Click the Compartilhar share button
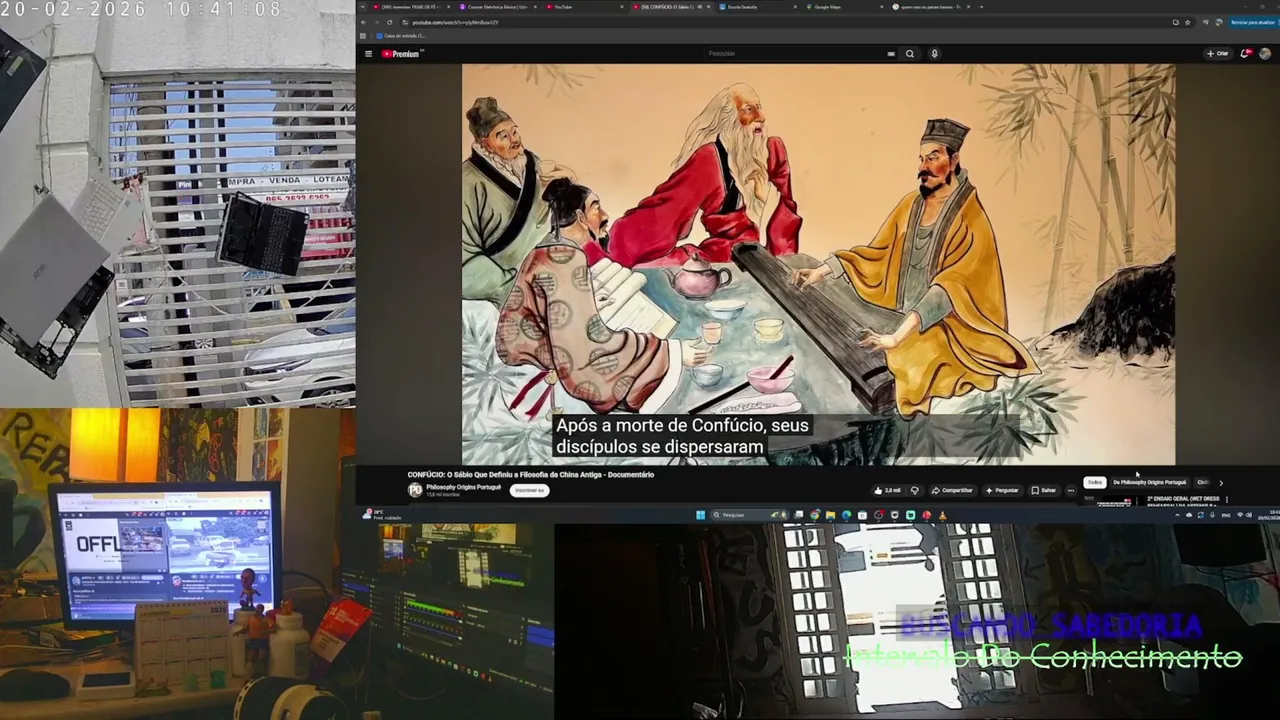 (x=952, y=490)
